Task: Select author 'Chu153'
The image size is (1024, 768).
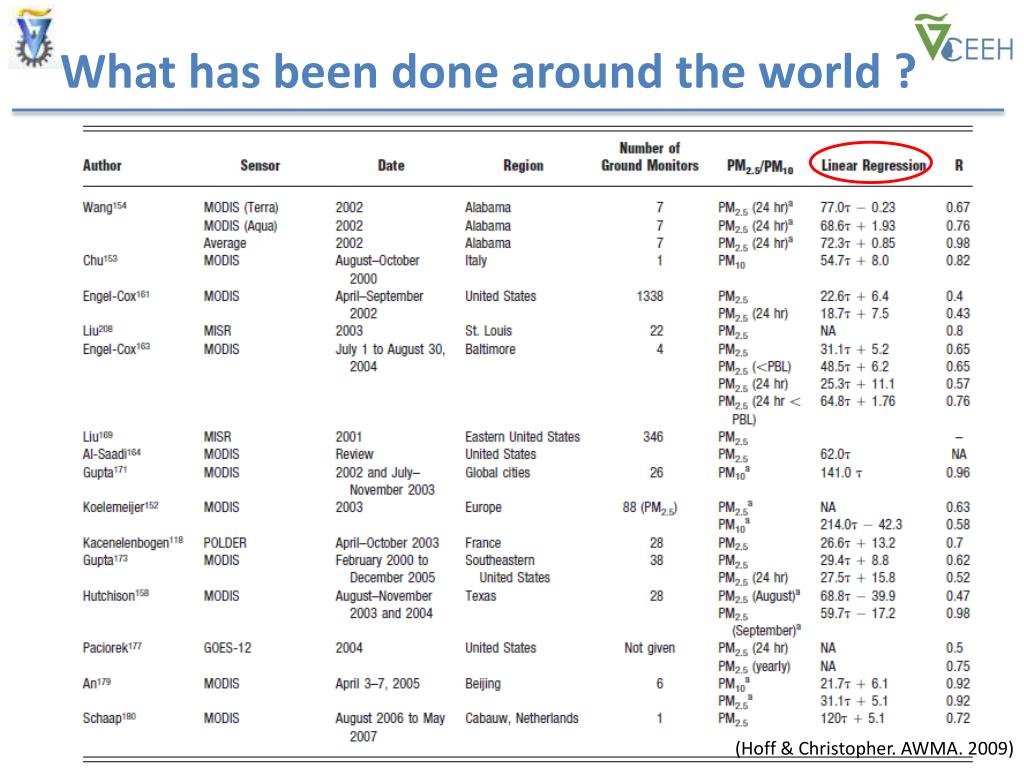Action: (x=100, y=260)
